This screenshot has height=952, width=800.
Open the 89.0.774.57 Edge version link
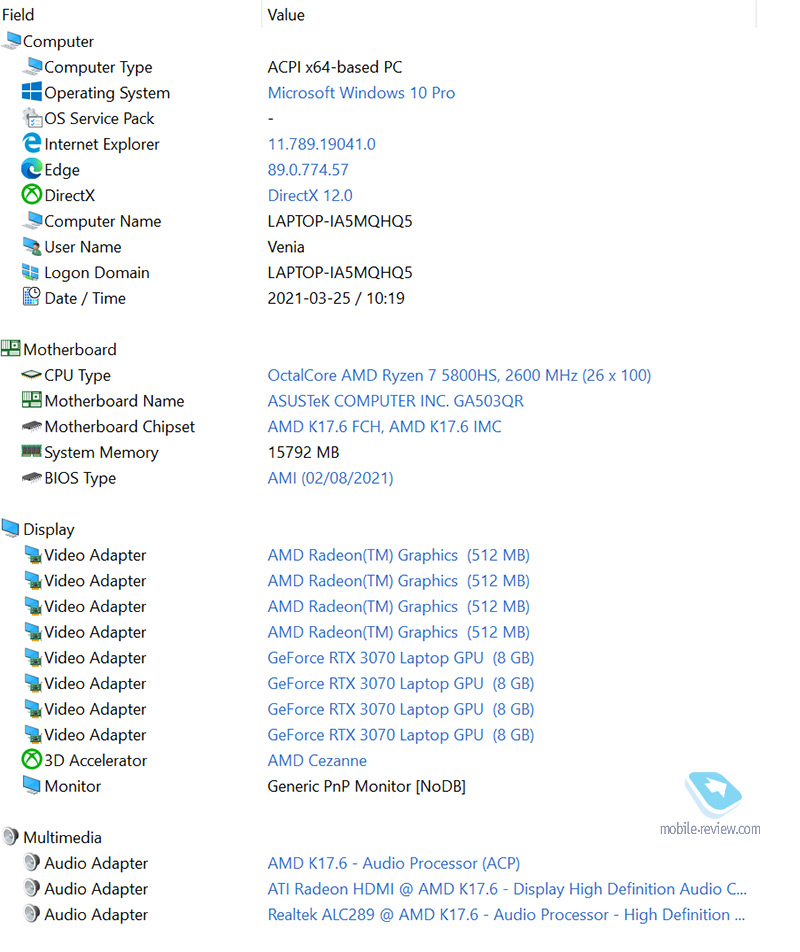pyautogui.click(x=308, y=169)
